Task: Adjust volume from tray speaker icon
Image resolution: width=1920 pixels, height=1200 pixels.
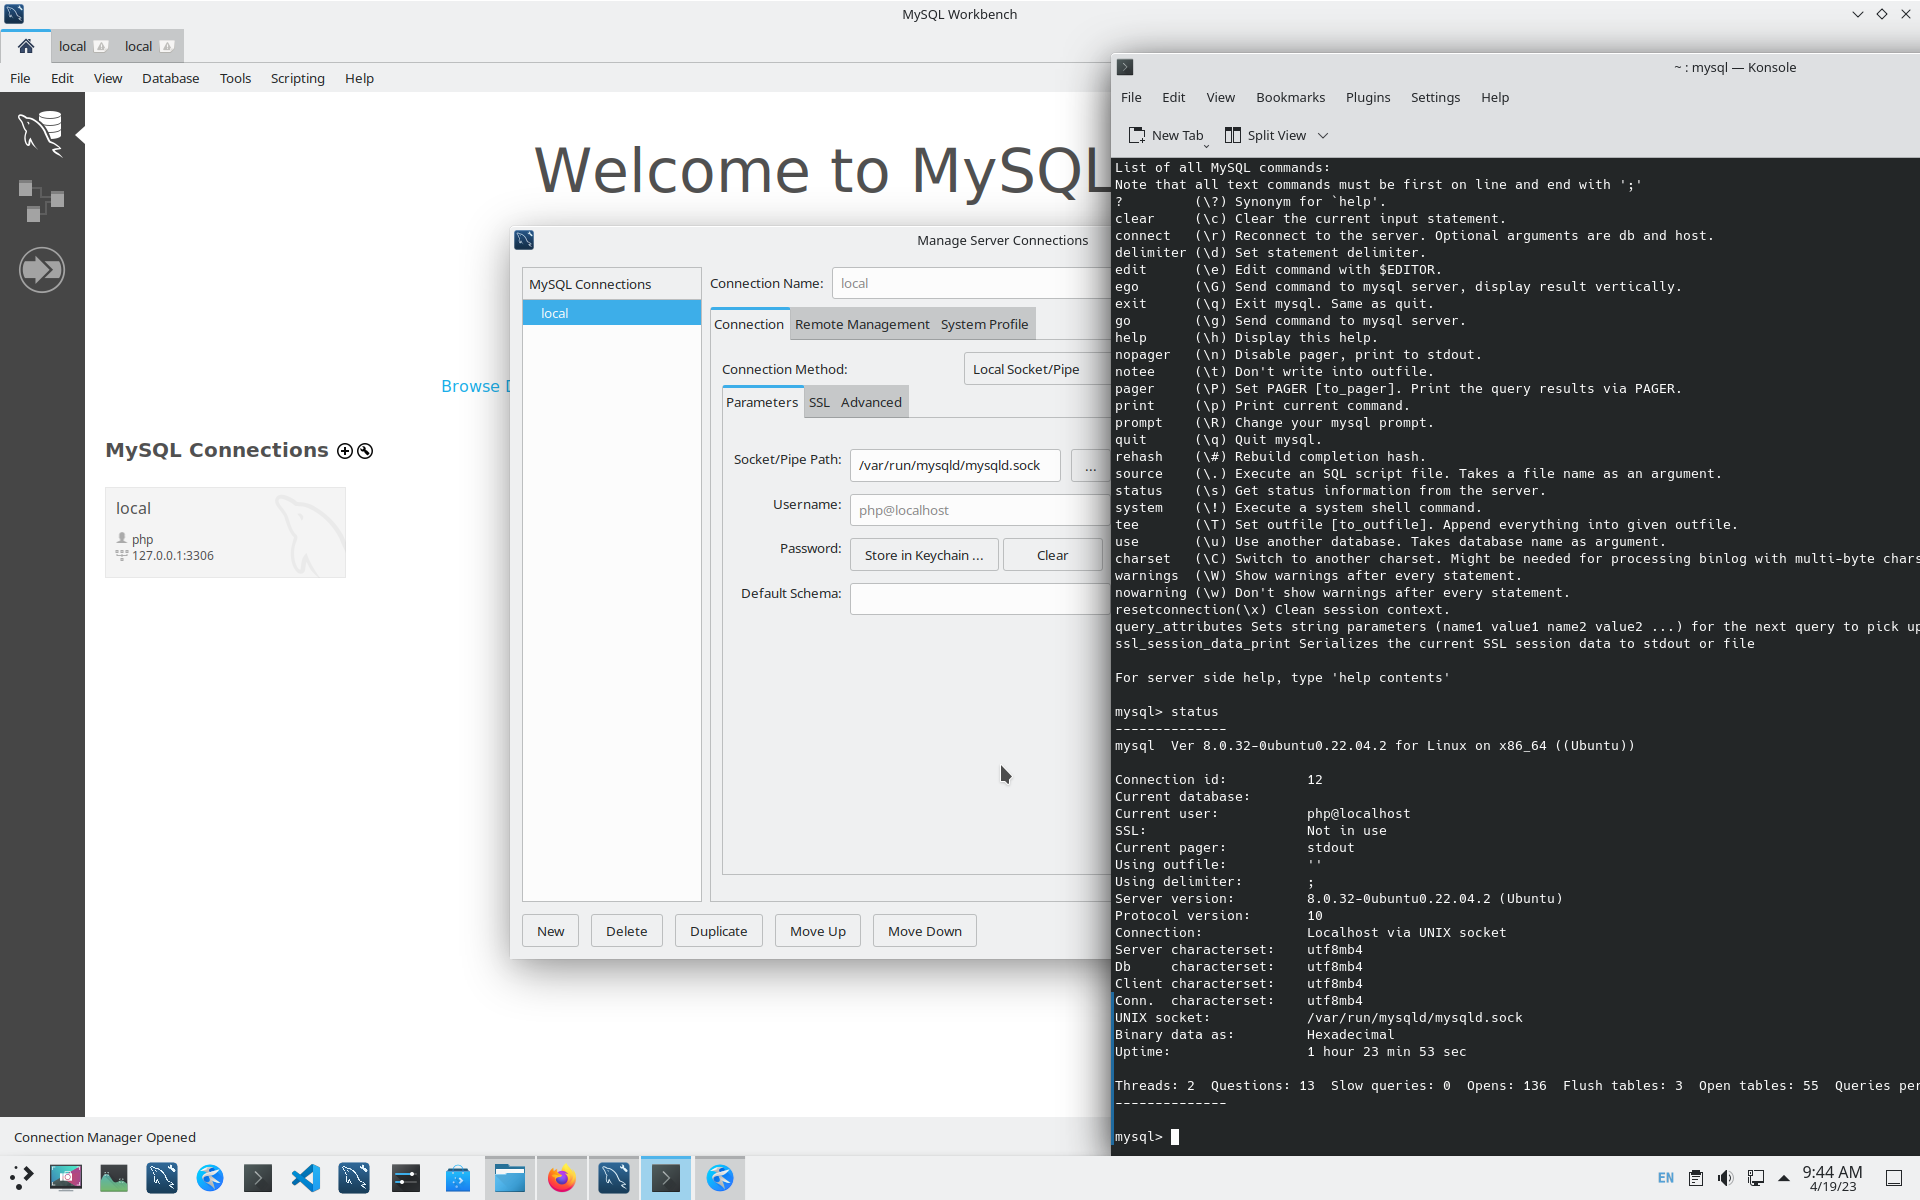Action: 1725,1178
